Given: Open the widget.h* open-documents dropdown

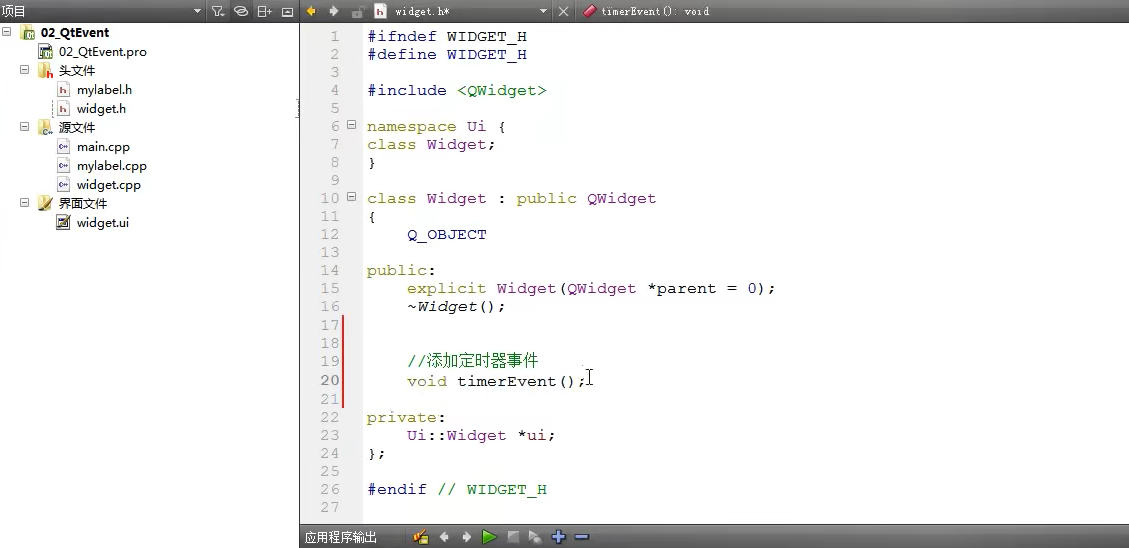Looking at the screenshot, I should [x=544, y=12].
